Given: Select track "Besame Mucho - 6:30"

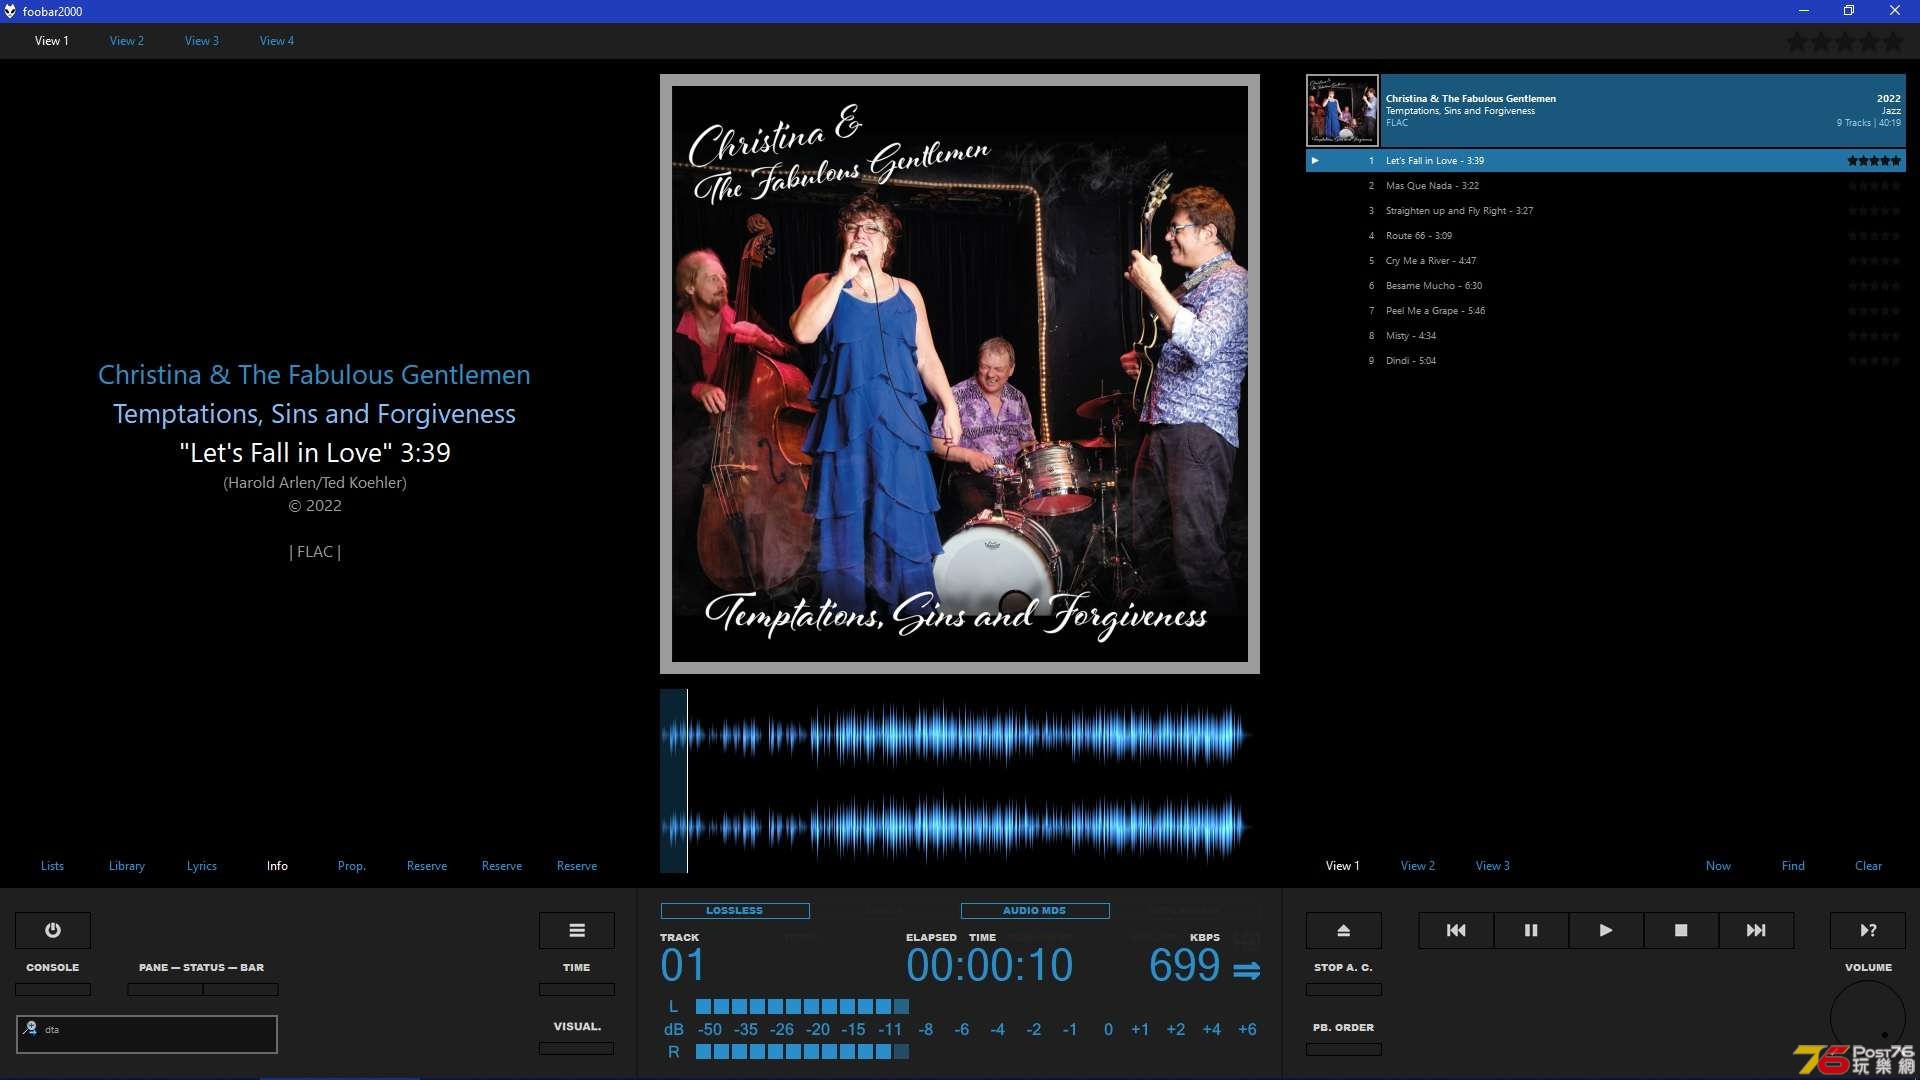Looking at the screenshot, I should [1606, 286].
